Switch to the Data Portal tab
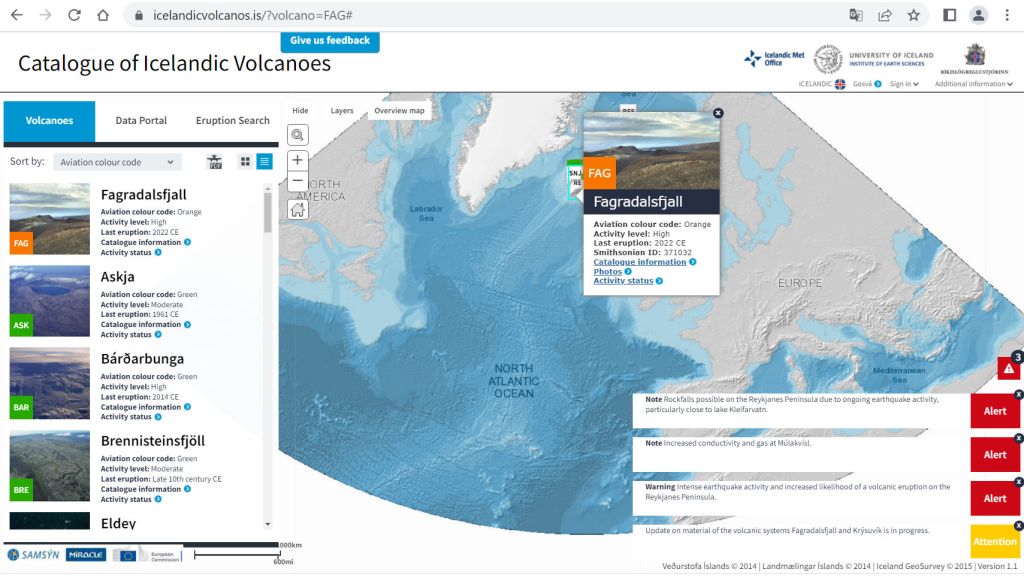This screenshot has width=1024, height=578. click(141, 121)
